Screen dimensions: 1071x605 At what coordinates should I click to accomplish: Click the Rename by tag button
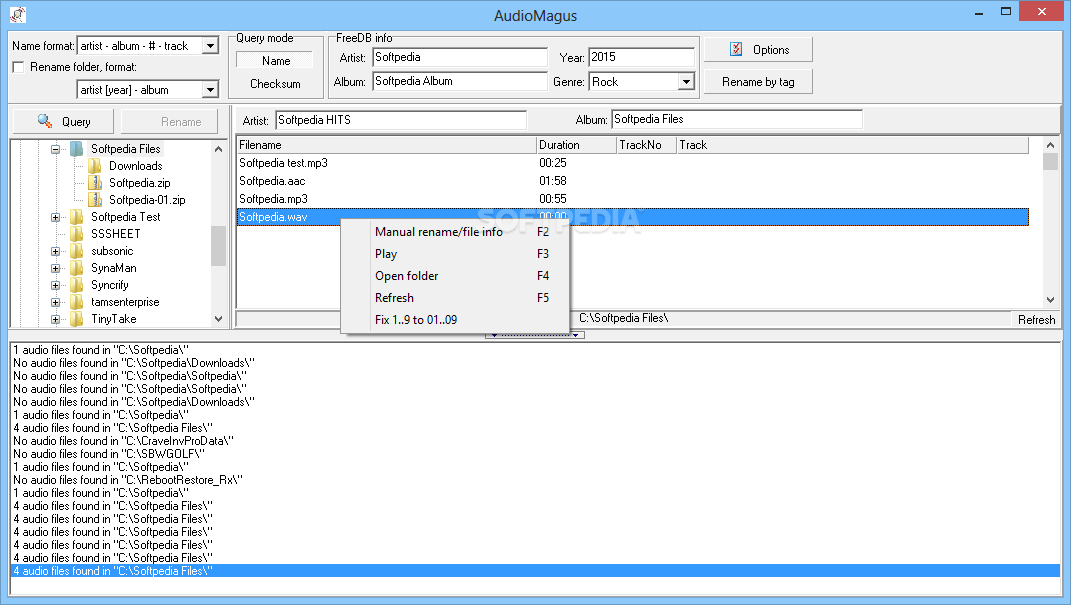(x=758, y=81)
